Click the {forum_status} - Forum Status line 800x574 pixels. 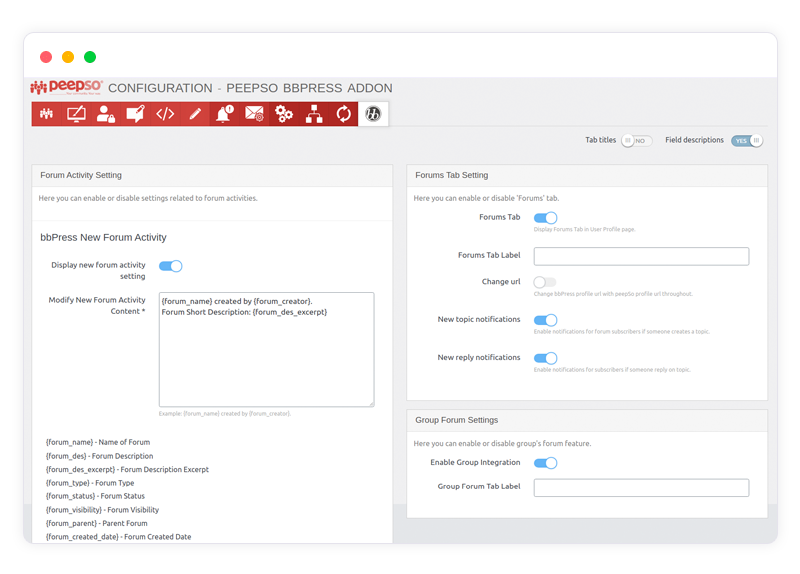95,496
